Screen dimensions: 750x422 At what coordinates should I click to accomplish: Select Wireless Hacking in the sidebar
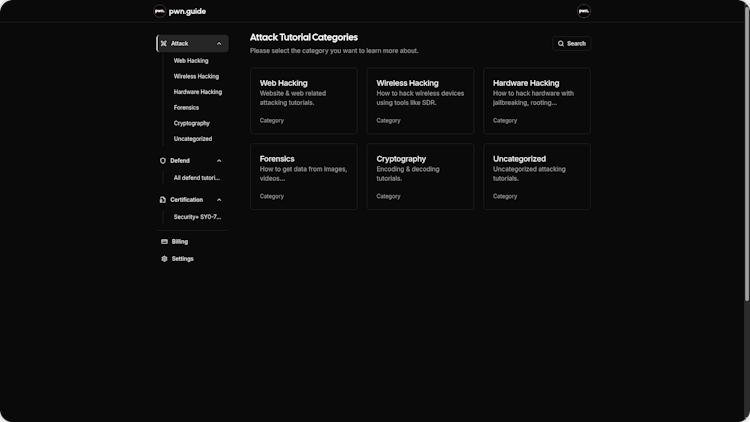(x=196, y=76)
